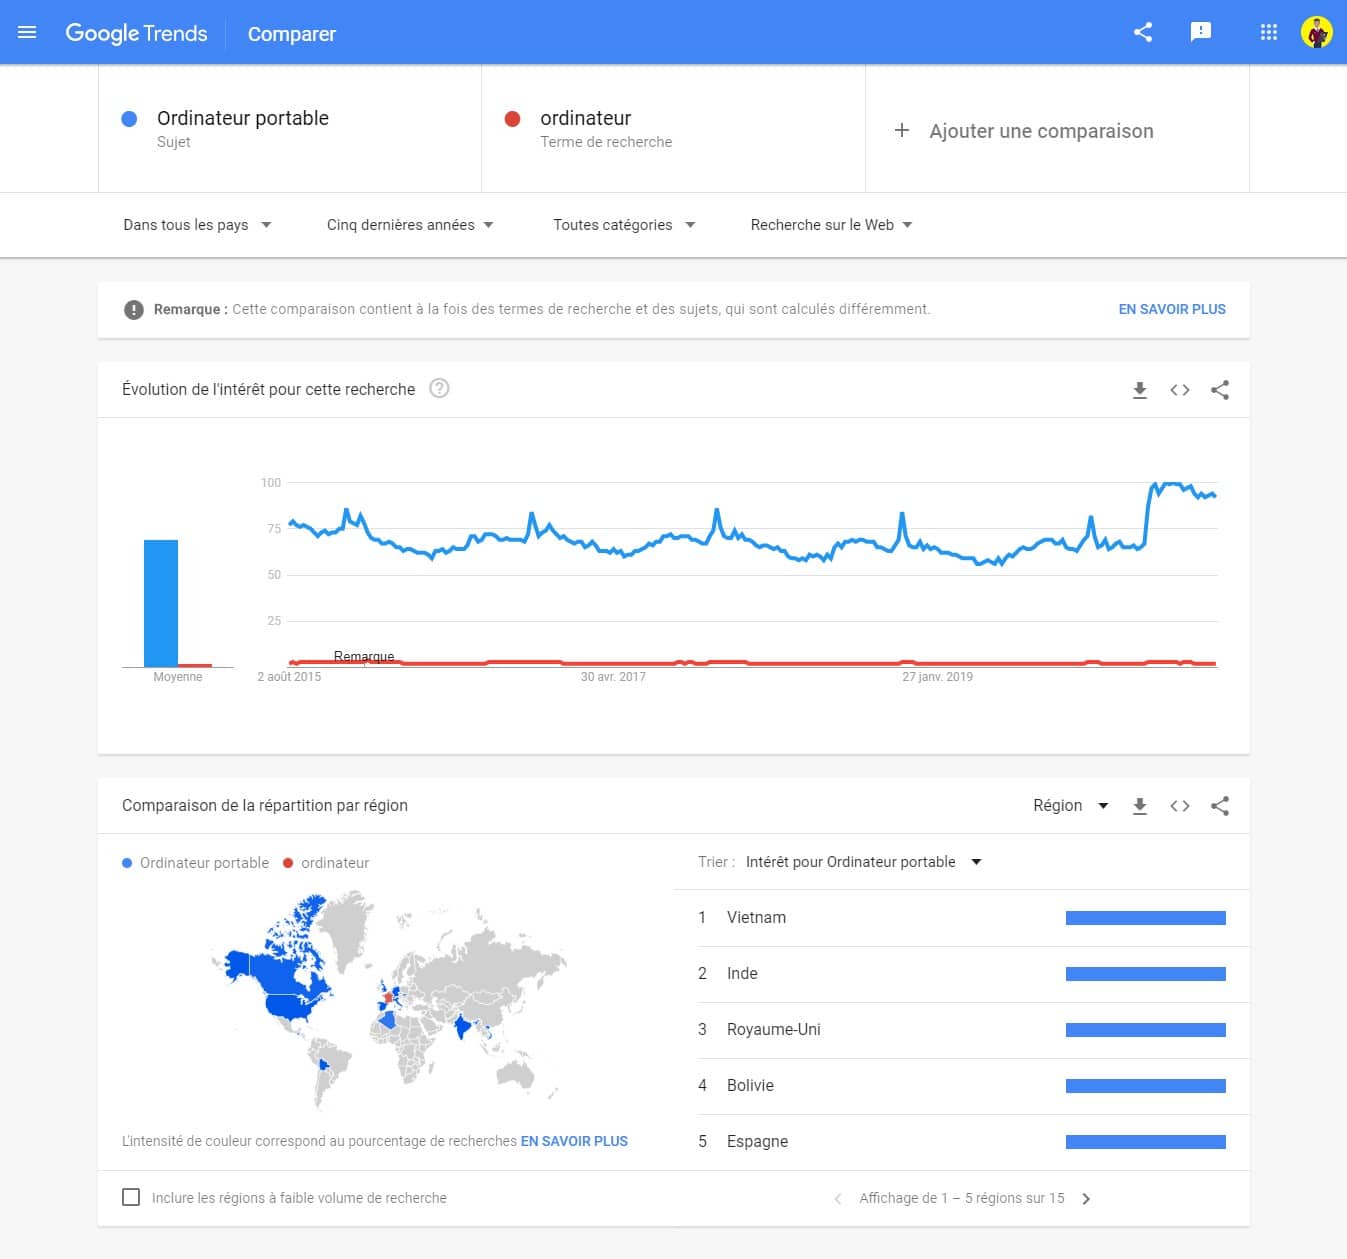Screen dimensions: 1347x1259
Task: Select the ordinateur search term card
Action: coord(674,129)
